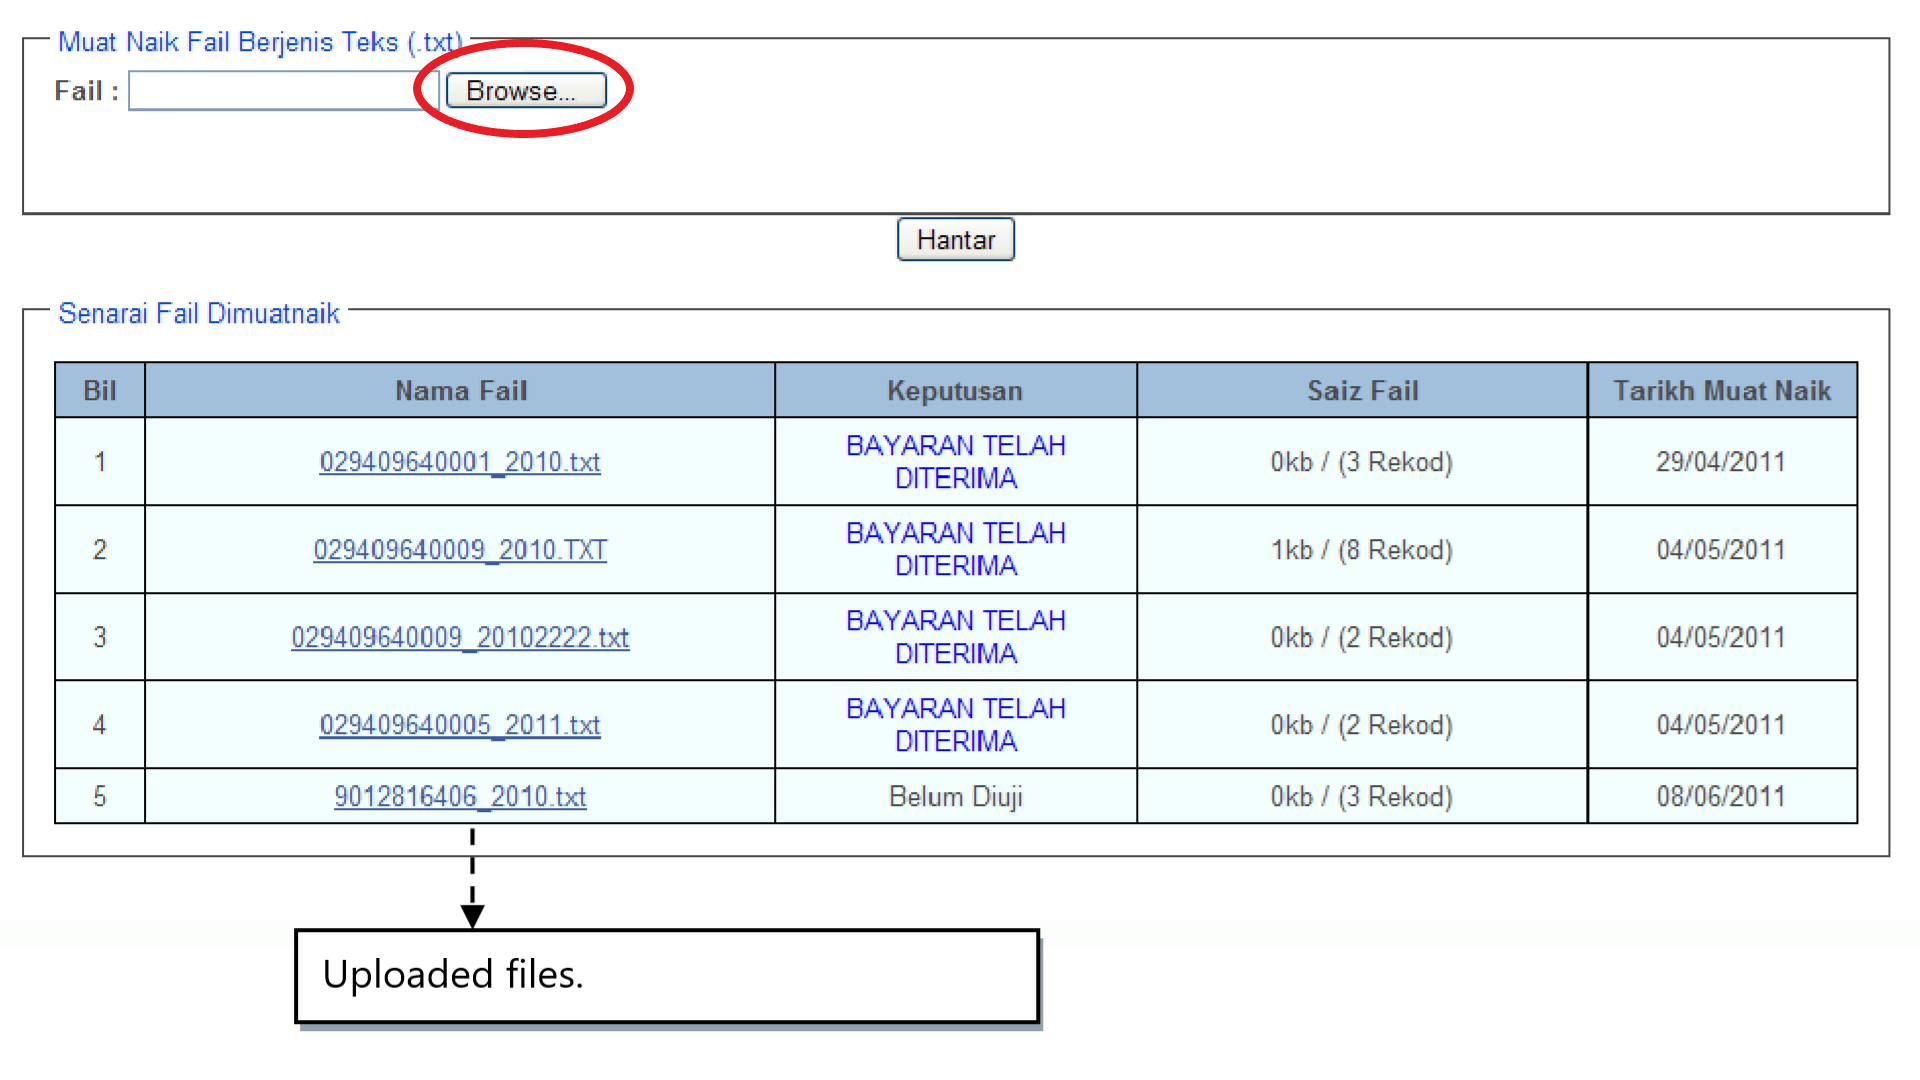Open file 029409640009_2010.TXT link
The width and height of the screenshot is (1920, 1080).
[x=459, y=550]
